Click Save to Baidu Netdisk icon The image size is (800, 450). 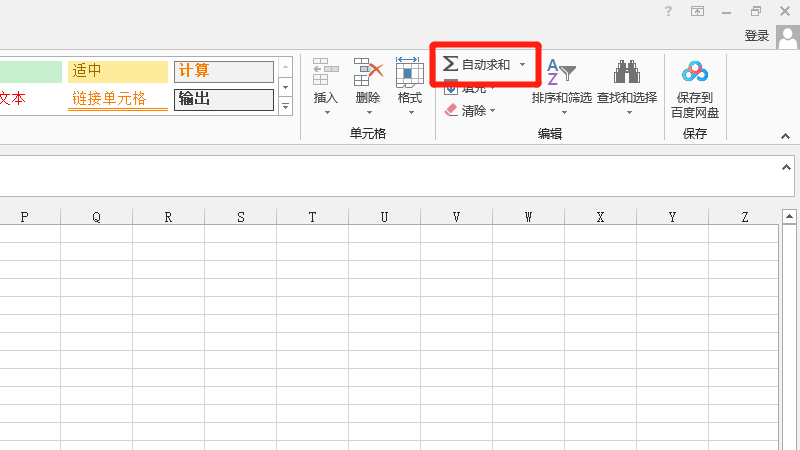(x=694, y=73)
